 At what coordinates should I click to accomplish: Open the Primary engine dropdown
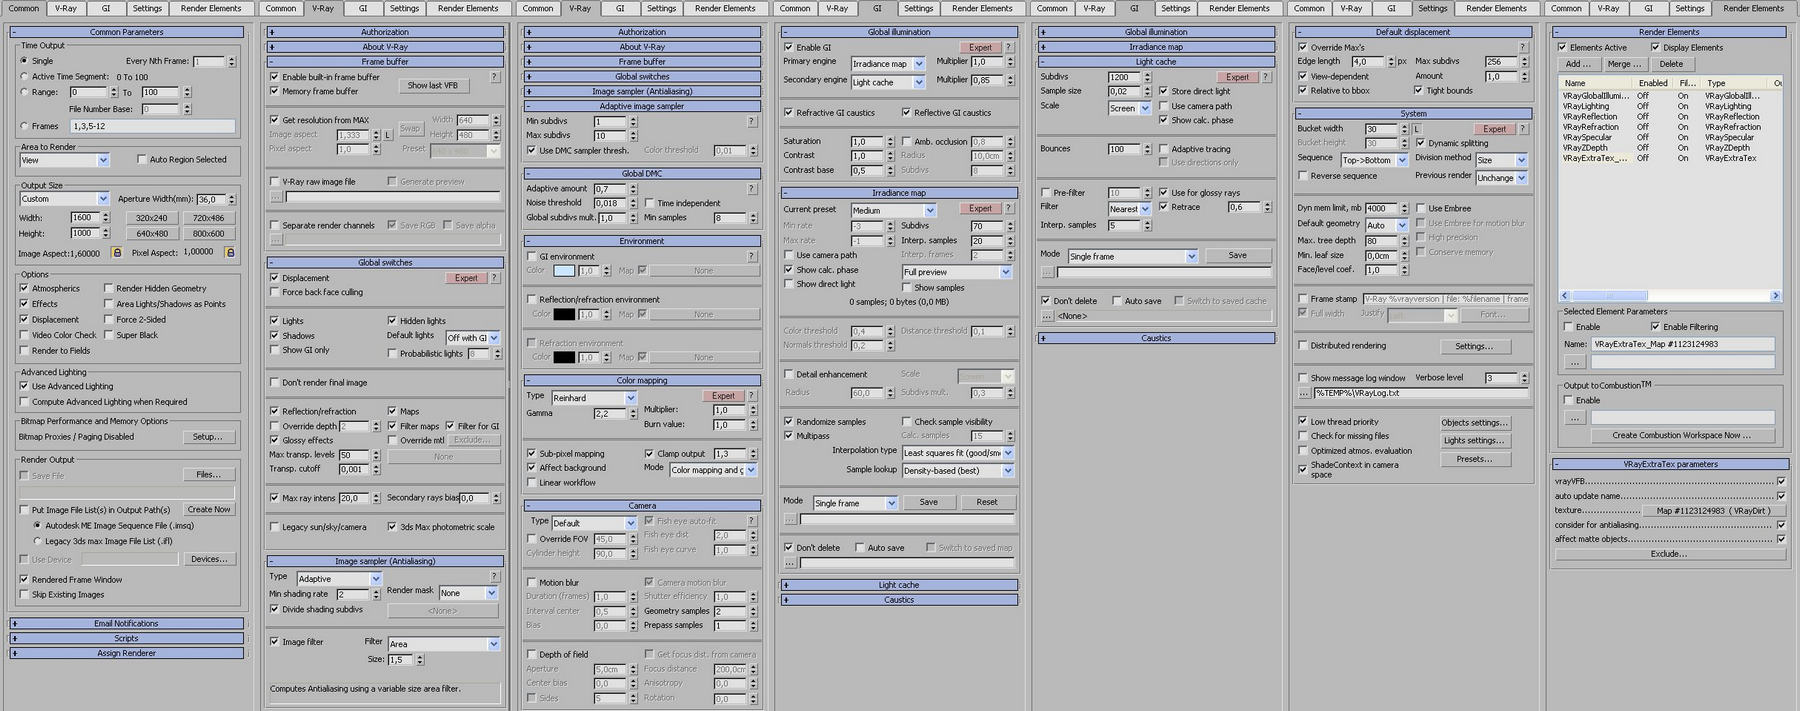click(888, 64)
